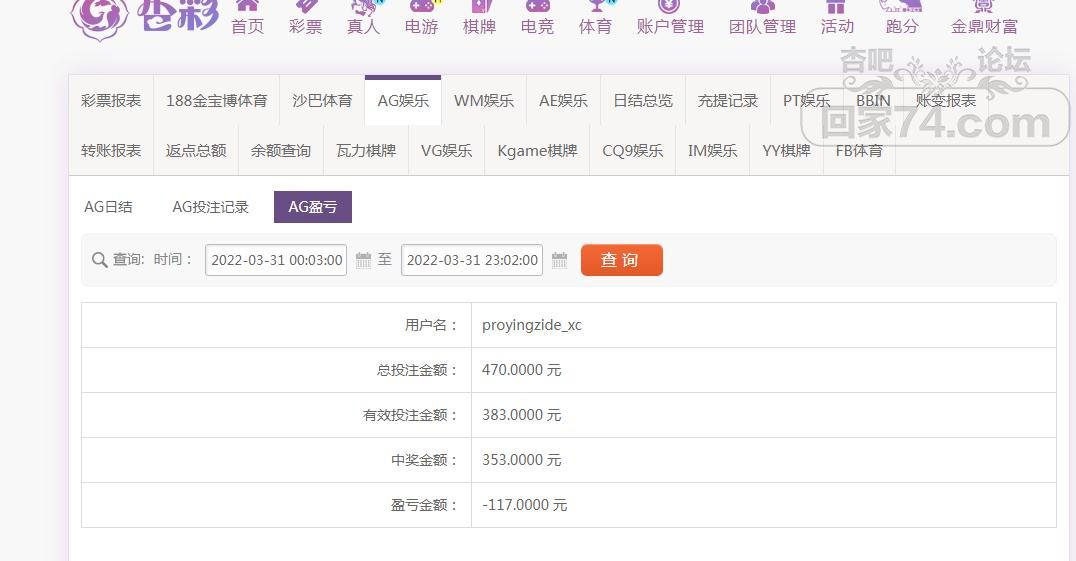Select the 余额查询 tab
Screen dimensions: 1076x561
pos(280,151)
